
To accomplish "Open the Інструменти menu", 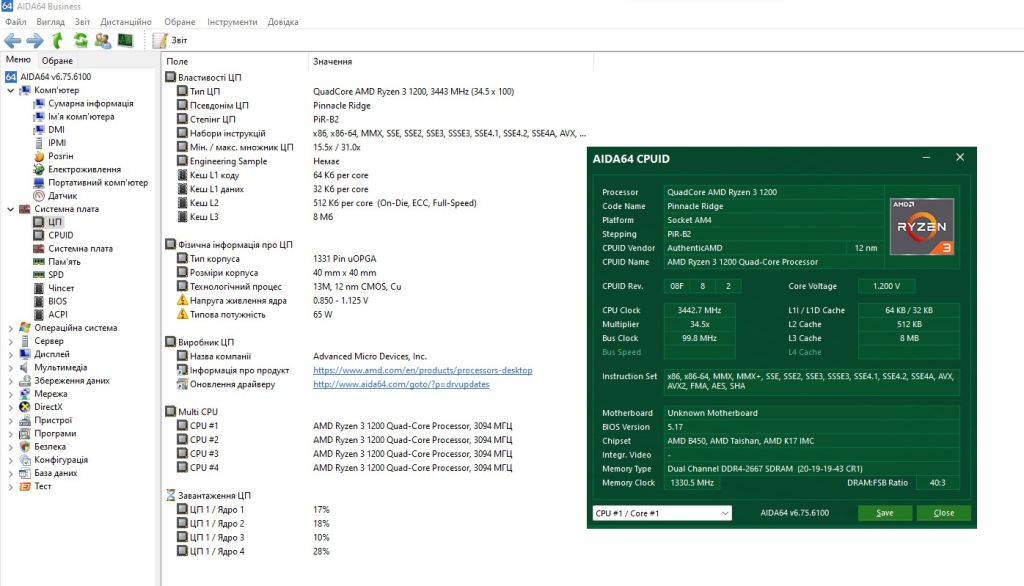I will (x=232, y=22).
